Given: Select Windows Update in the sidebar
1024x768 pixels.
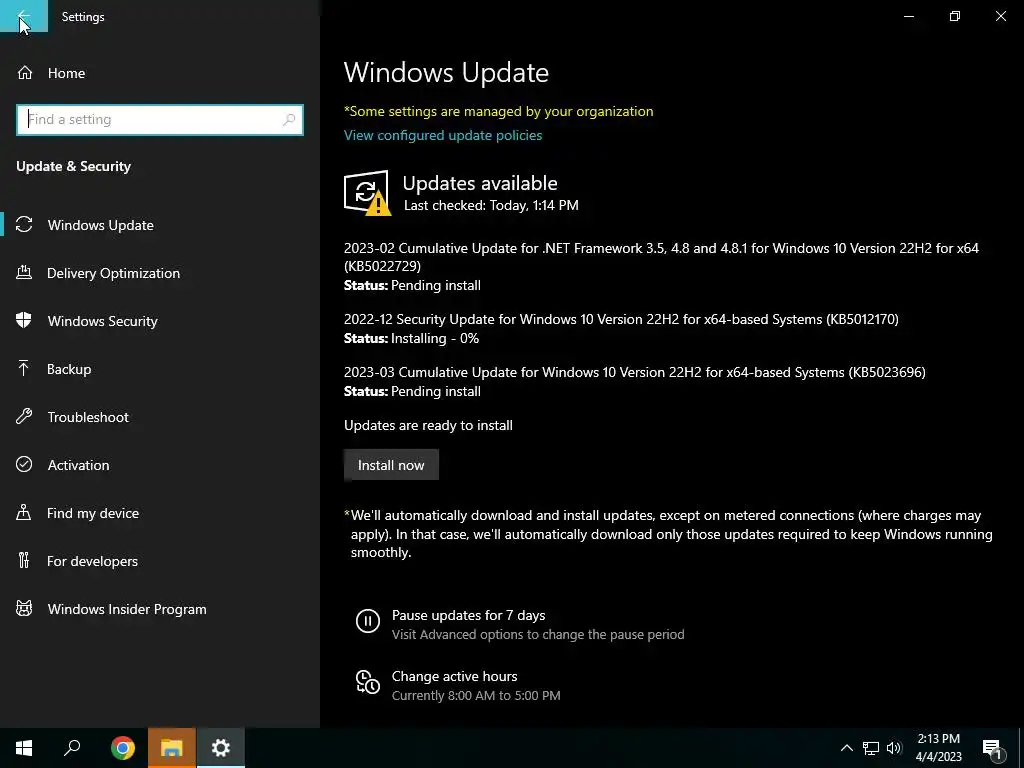Looking at the screenshot, I should point(160,225).
